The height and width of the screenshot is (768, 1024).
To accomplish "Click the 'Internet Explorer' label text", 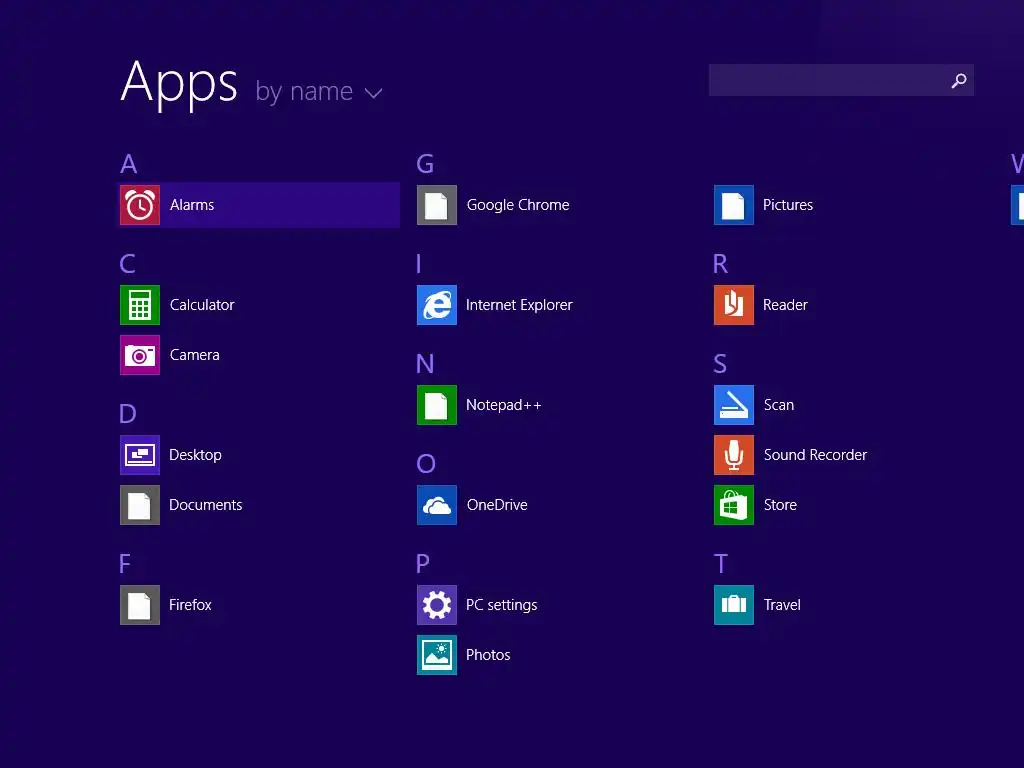I will tap(519, 305).
